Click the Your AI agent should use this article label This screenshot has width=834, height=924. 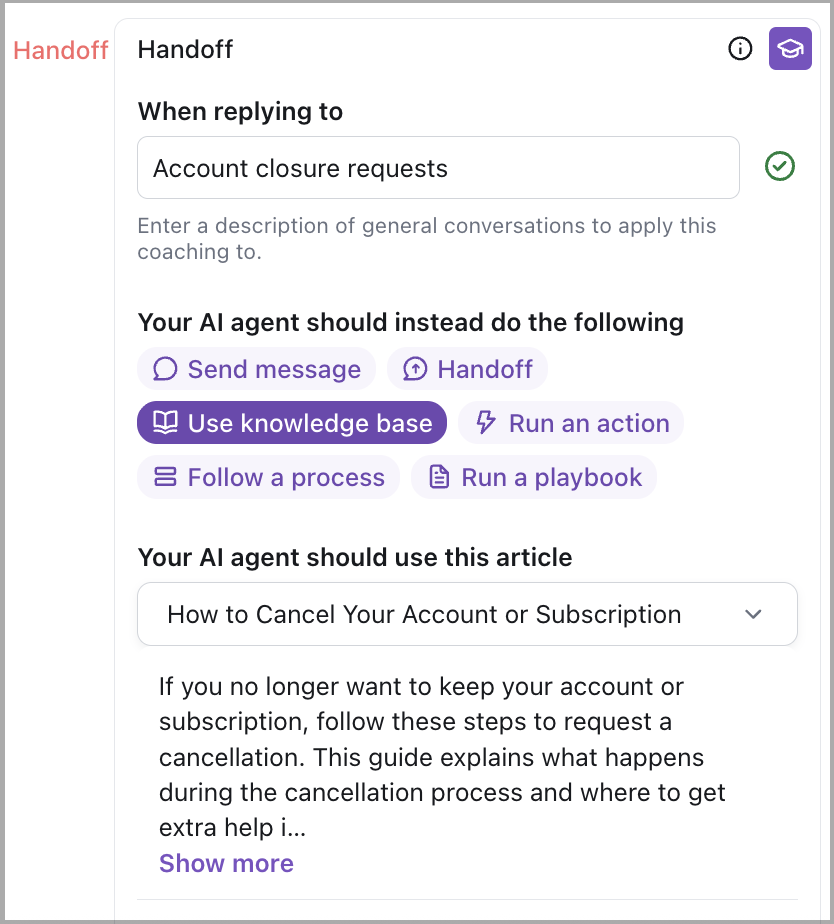[355, 557]
